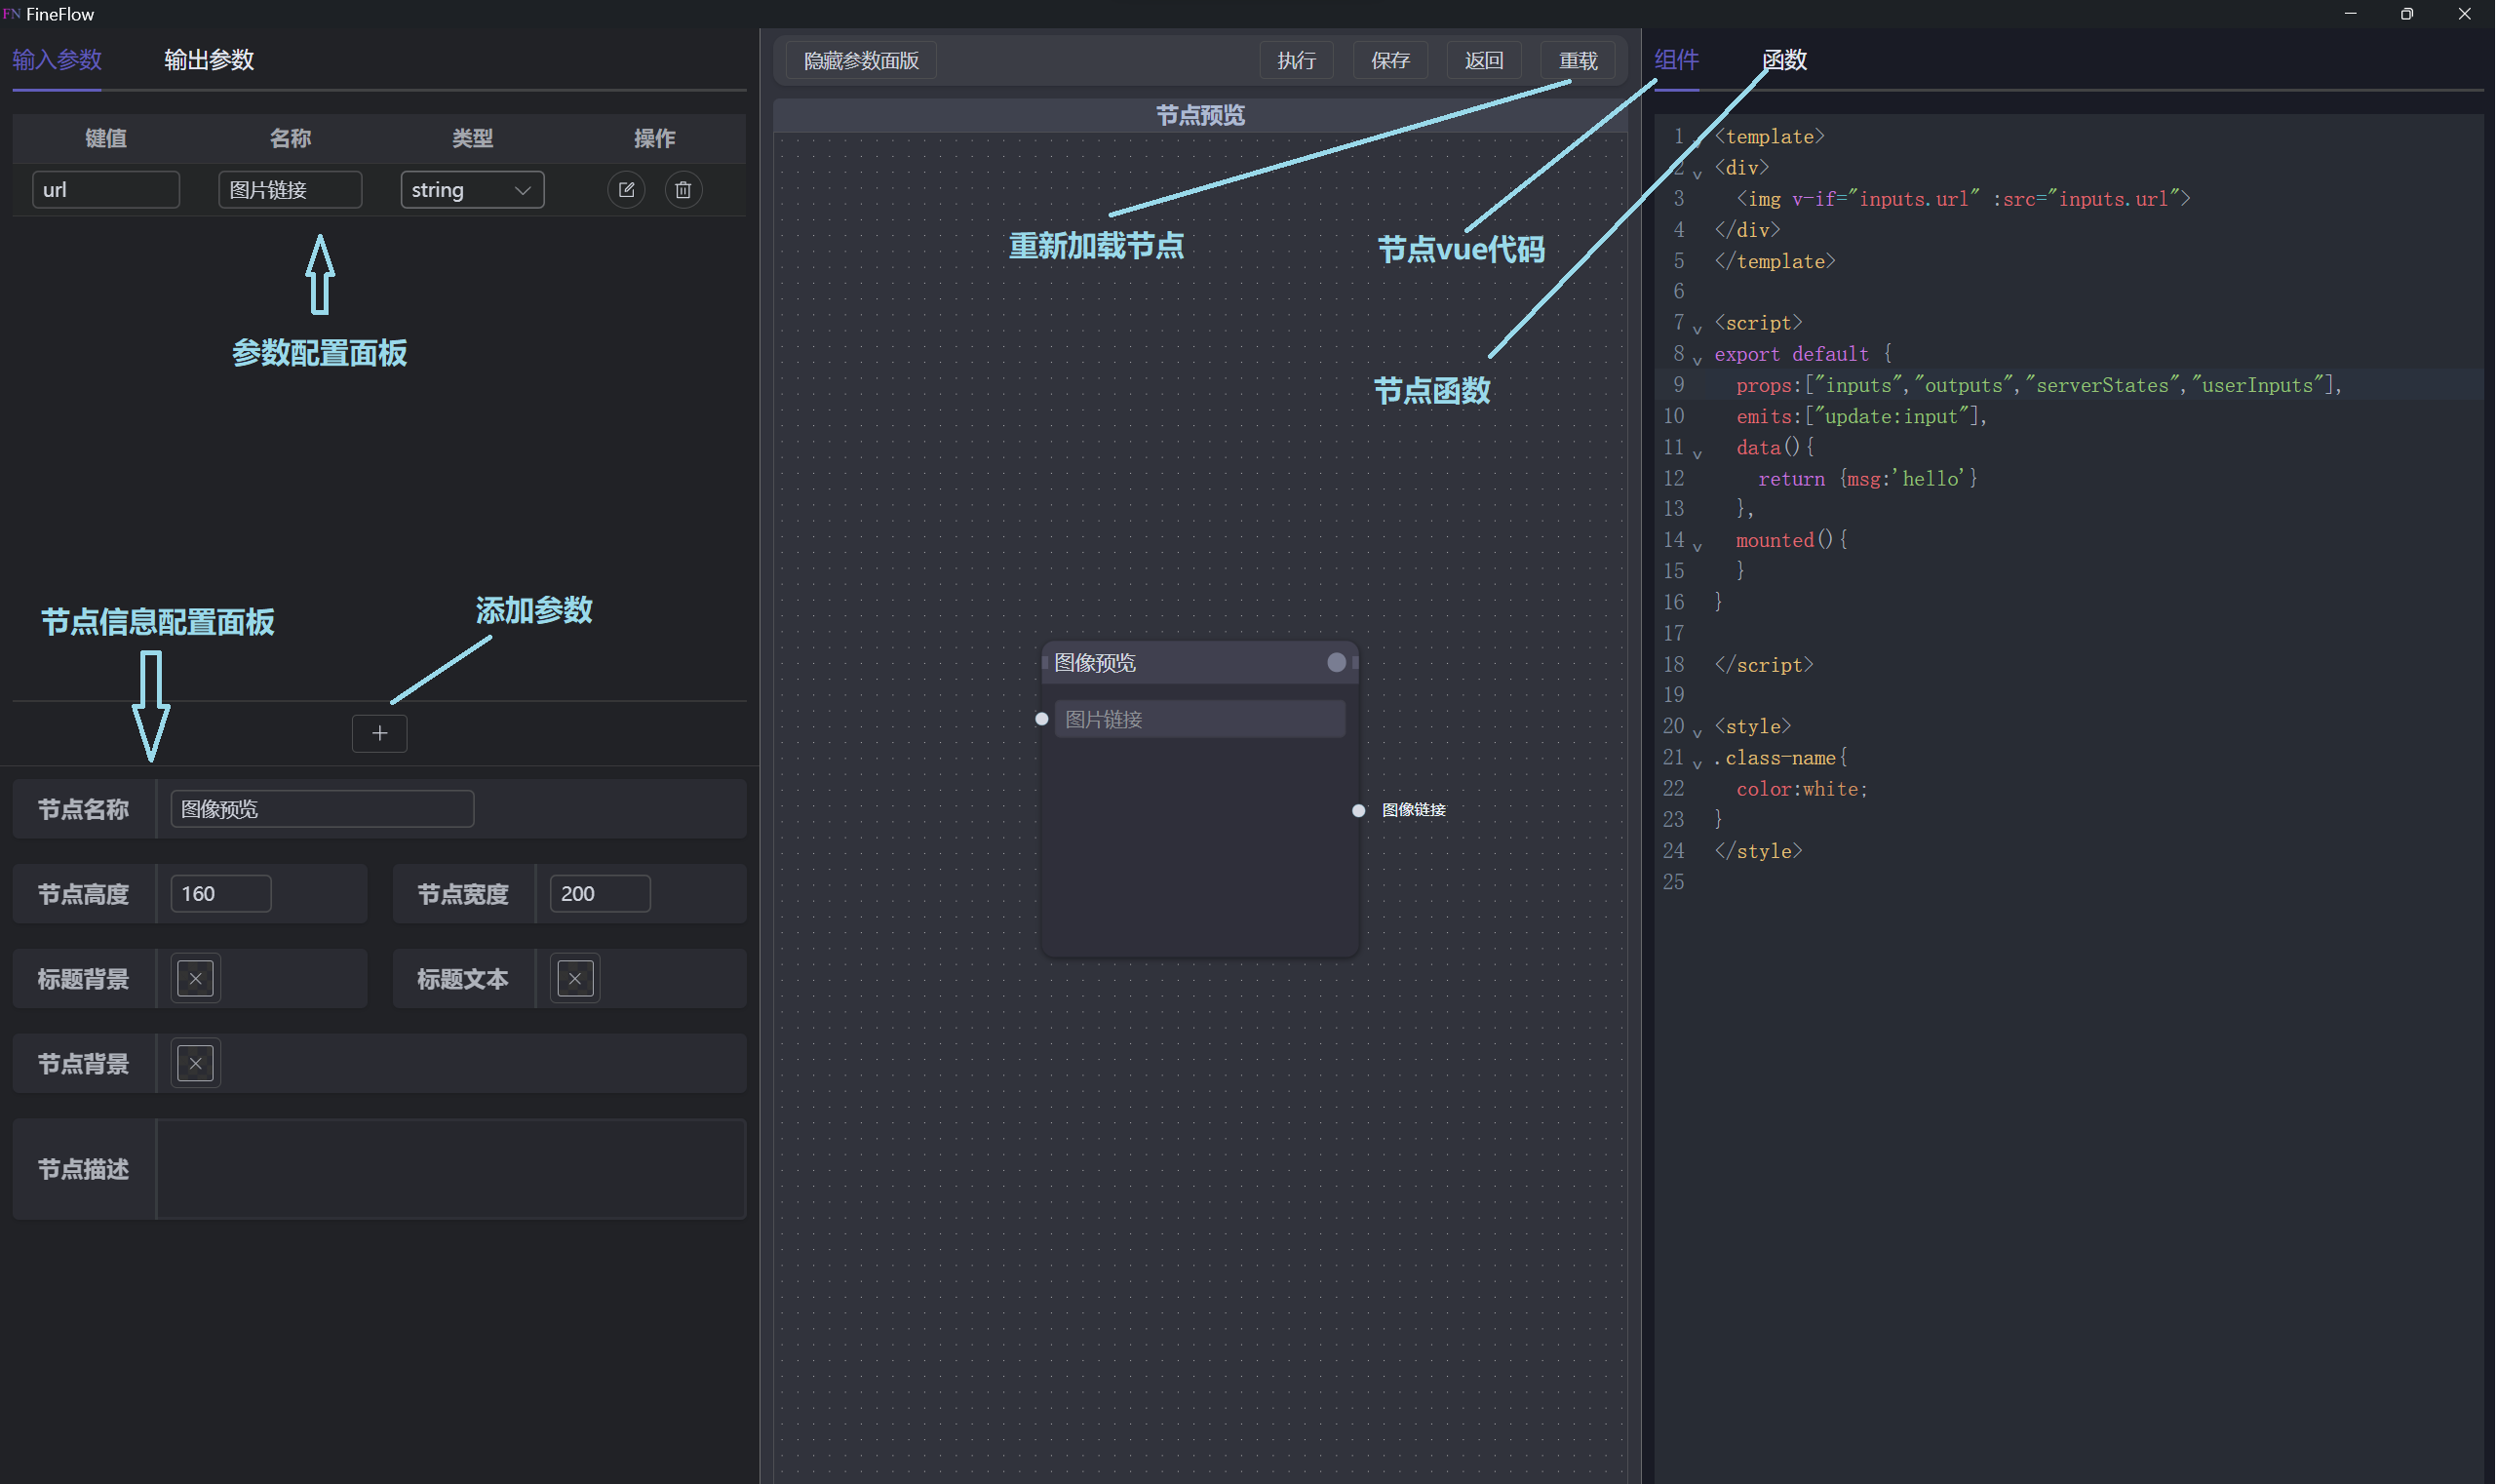This screenshot has width=2497, height=1484.
Task: Click code line 22 color:white
Action: coord(1802,789)
